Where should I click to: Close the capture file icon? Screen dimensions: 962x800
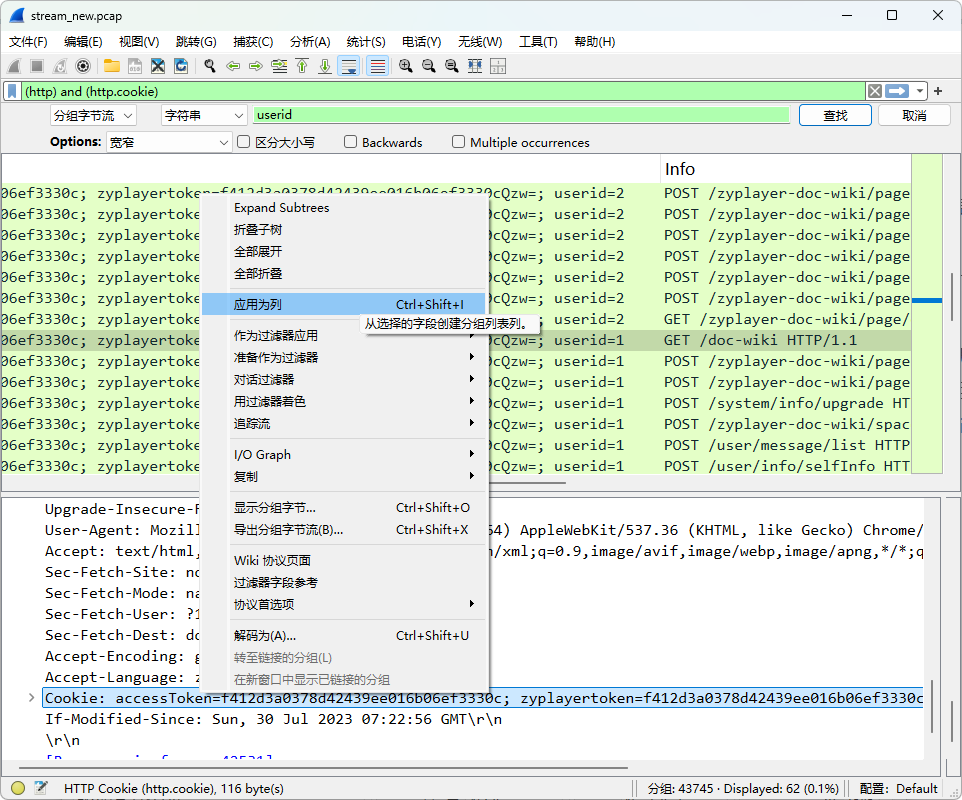158,66
